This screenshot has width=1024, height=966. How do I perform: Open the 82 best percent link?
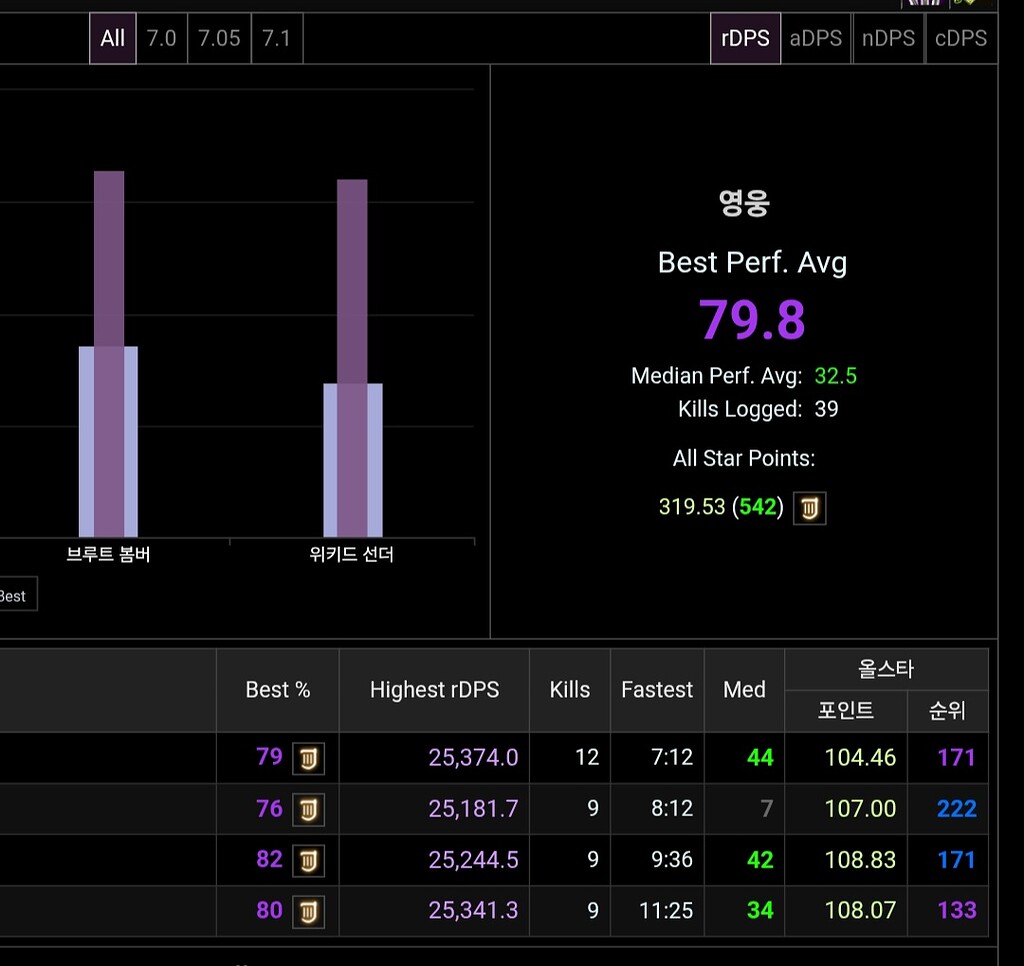269,860
